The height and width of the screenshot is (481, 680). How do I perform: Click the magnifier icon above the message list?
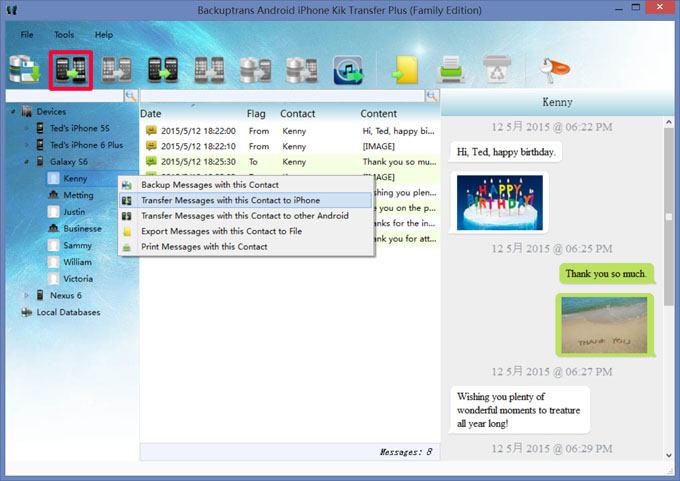click(432, 96)
